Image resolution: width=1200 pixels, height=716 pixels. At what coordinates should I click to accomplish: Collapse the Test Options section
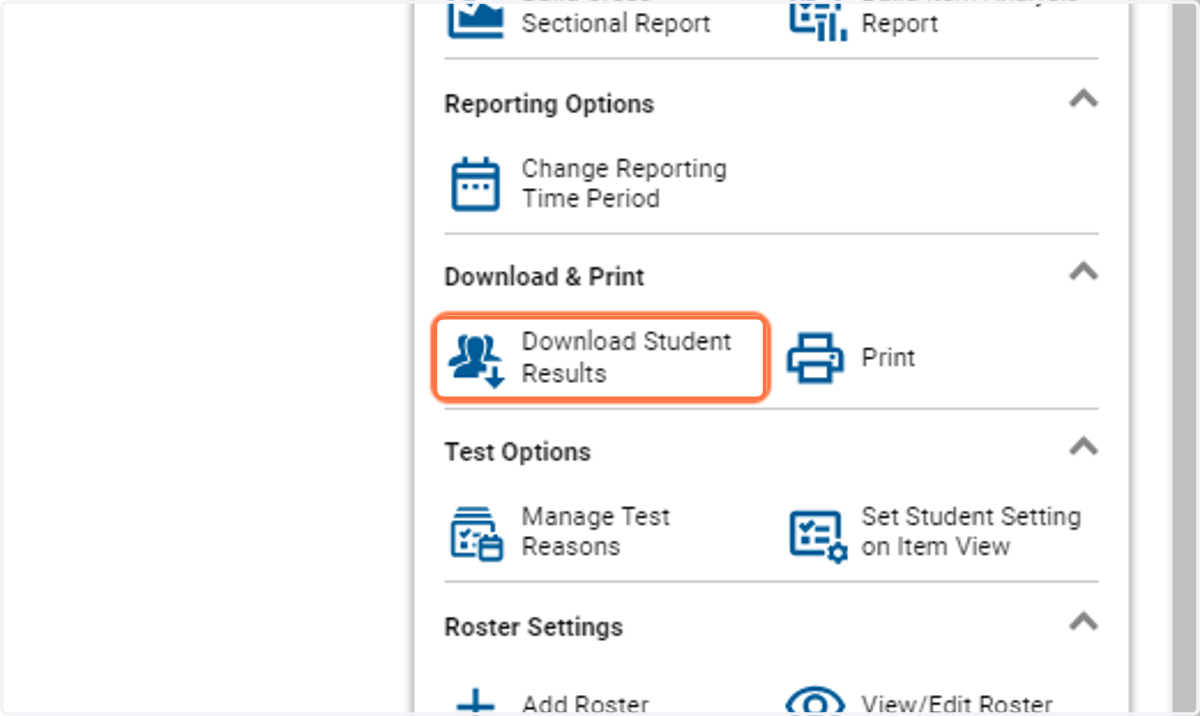coord(1084,446)
